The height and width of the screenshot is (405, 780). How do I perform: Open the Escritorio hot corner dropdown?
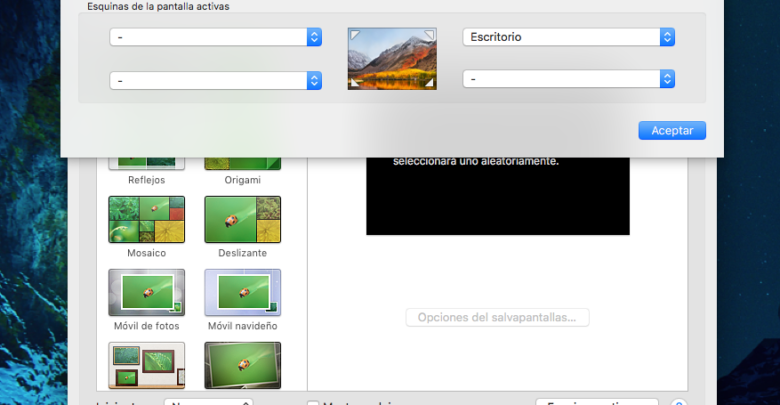(x=569, y=37)
